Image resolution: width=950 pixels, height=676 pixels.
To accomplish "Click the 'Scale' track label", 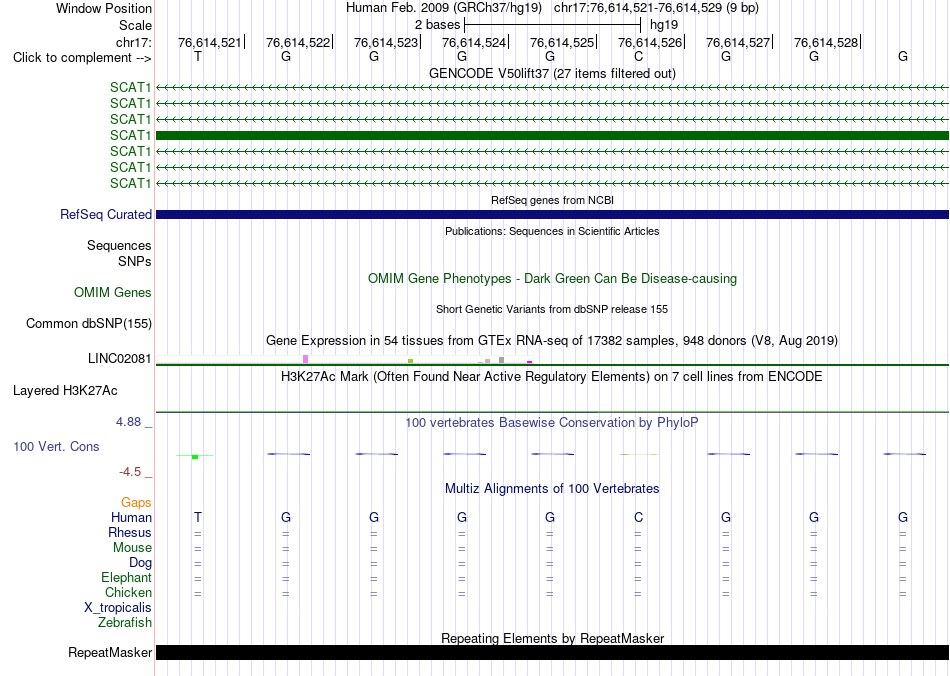I will (x=135, y=25).
